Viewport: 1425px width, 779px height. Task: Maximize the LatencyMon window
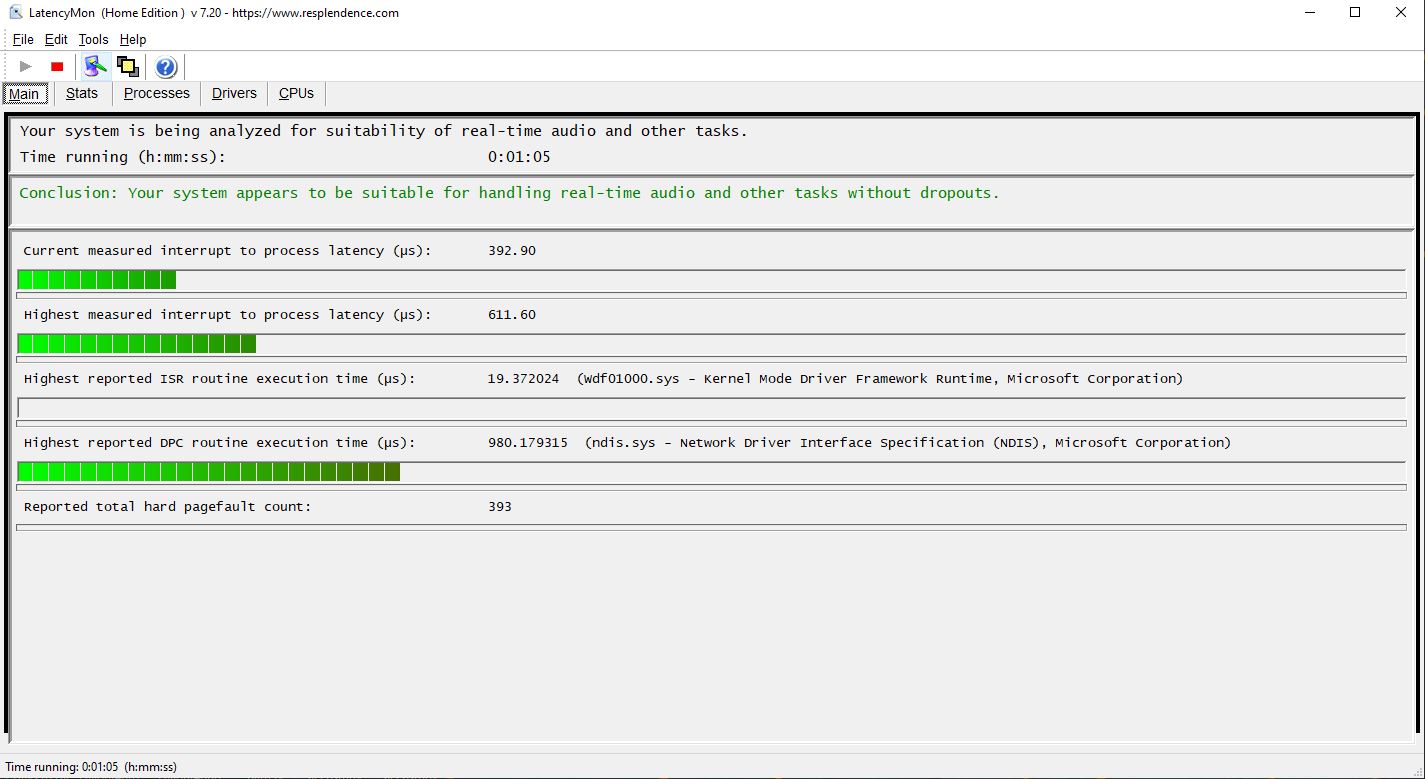point(1355,13)
